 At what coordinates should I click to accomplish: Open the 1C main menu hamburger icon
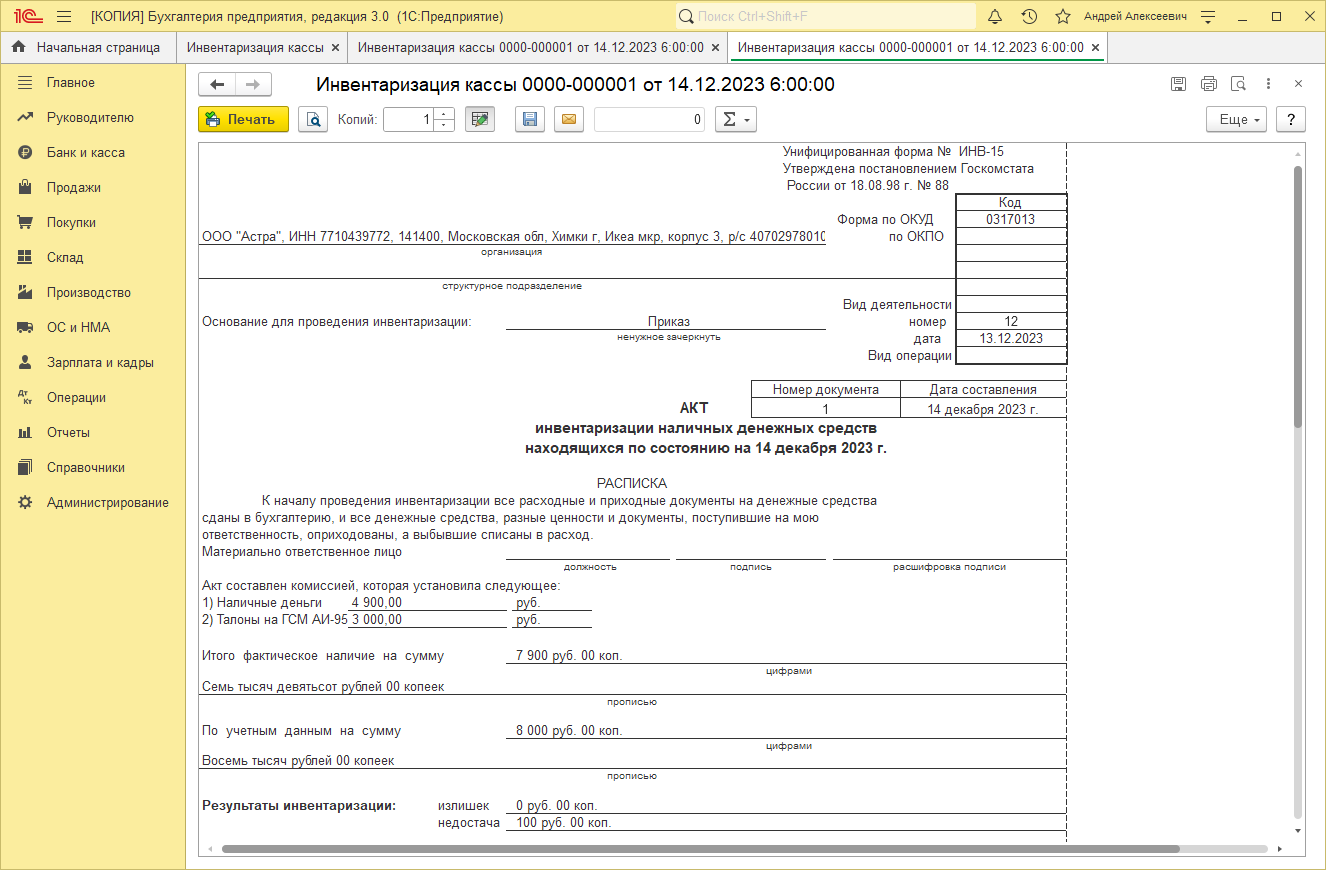(x=64, y=17)
